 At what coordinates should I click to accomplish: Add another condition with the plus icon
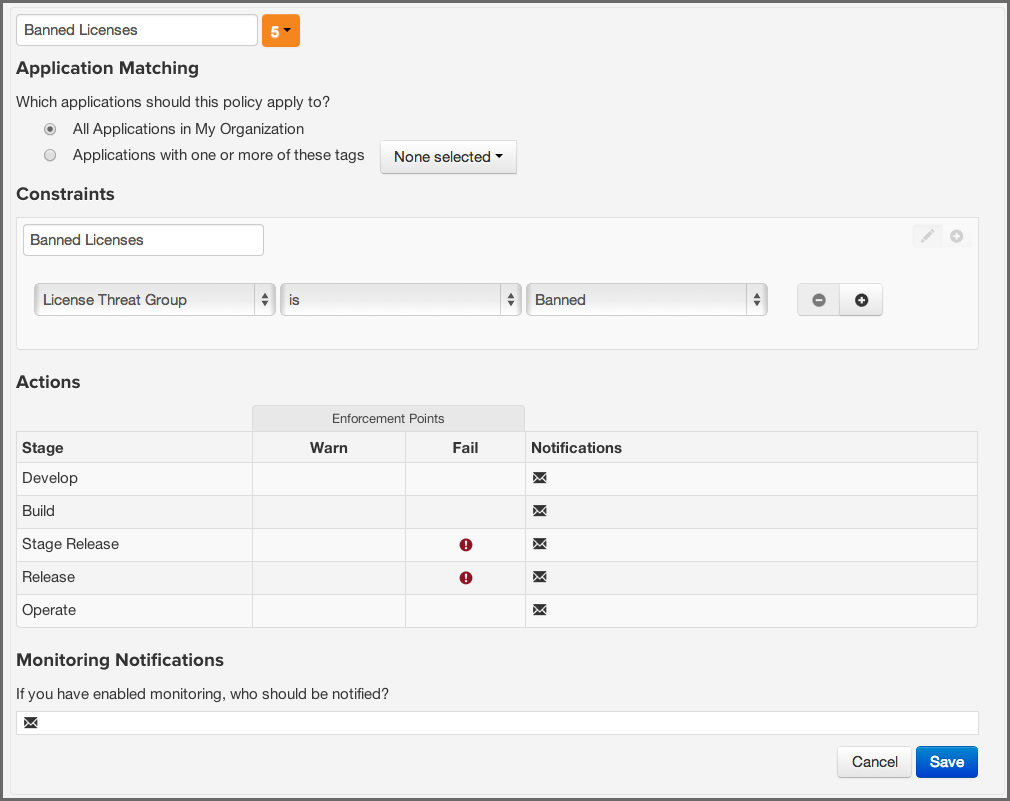(861, 299)
